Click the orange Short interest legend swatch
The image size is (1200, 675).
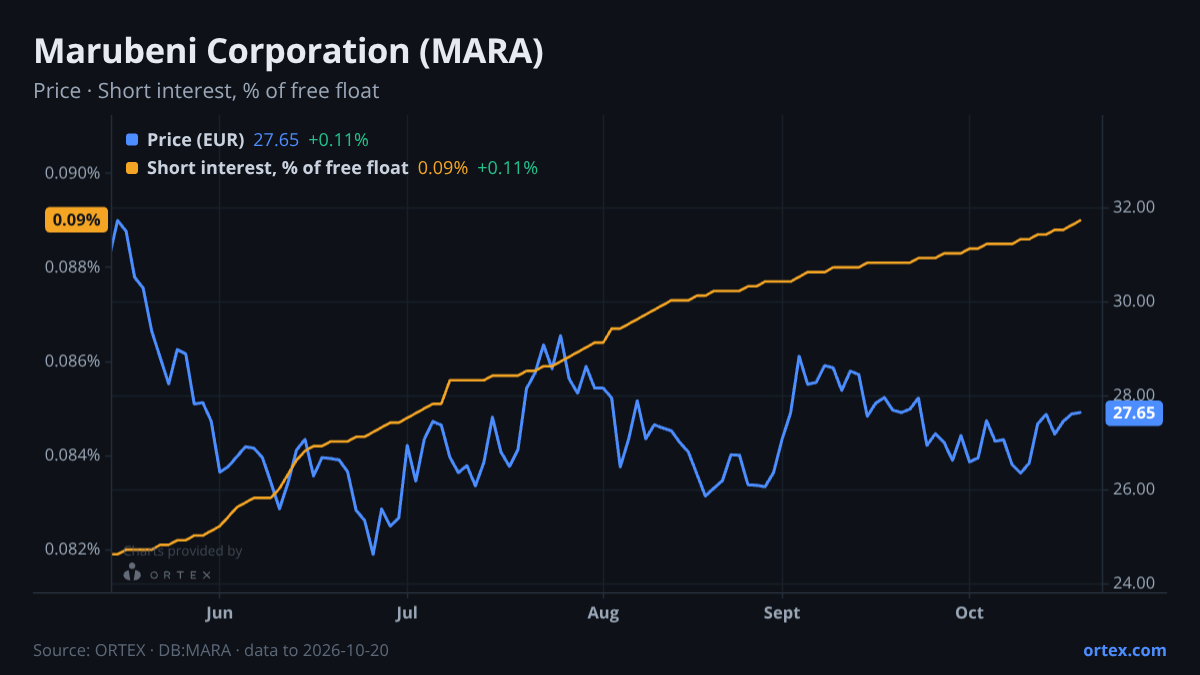tap(132, 168)
